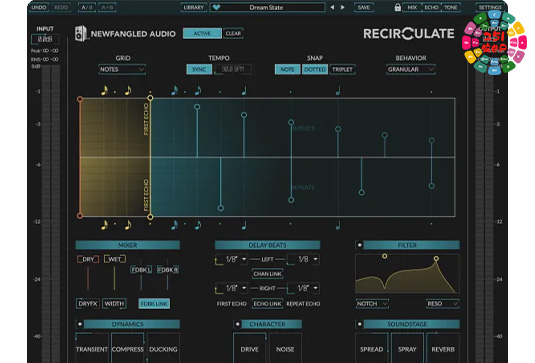
Task: Click FDBK R label
Action: (168, 270)
